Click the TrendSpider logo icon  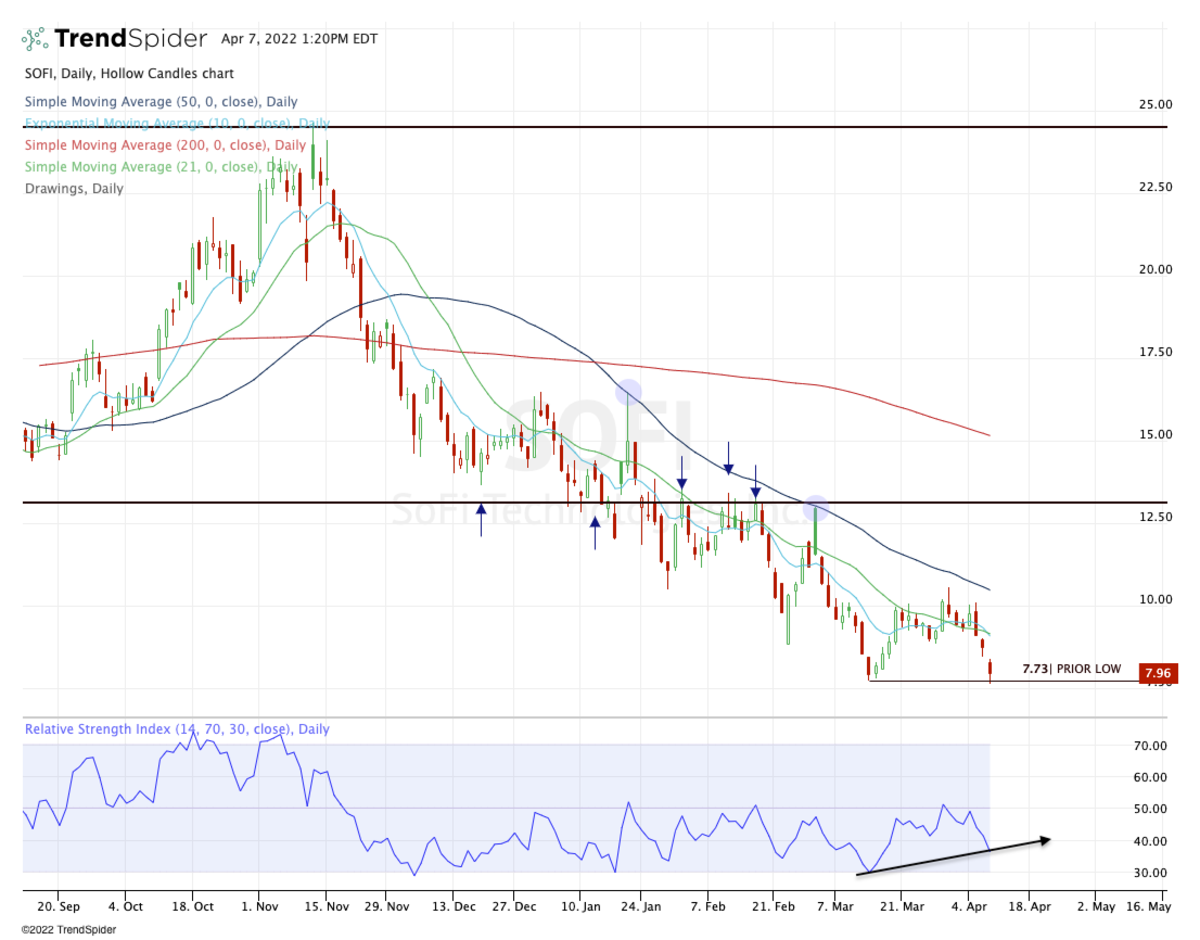35,39
